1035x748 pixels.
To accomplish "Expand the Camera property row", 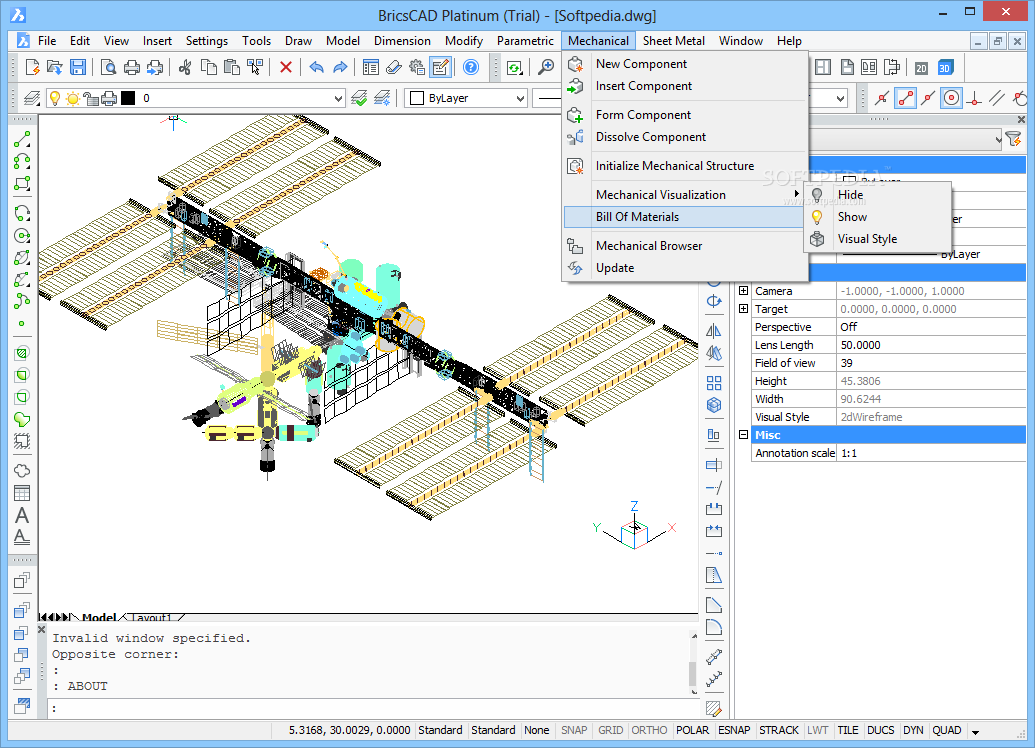I will [743, 290].
